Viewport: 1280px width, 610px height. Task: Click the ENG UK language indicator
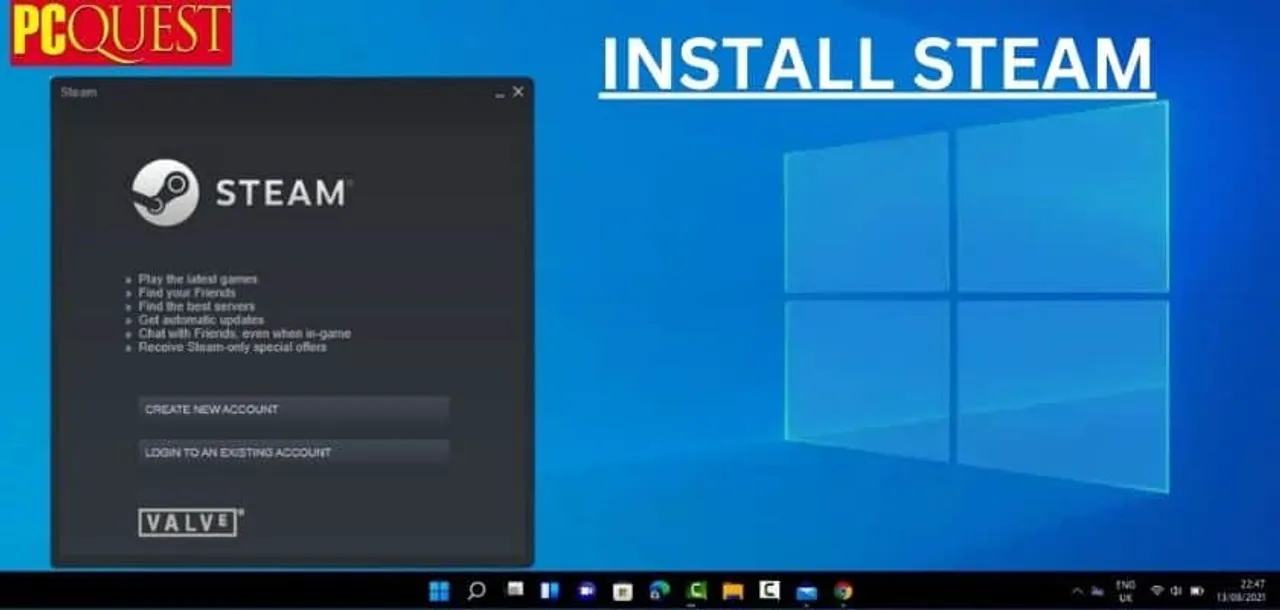pos(1125,591)
